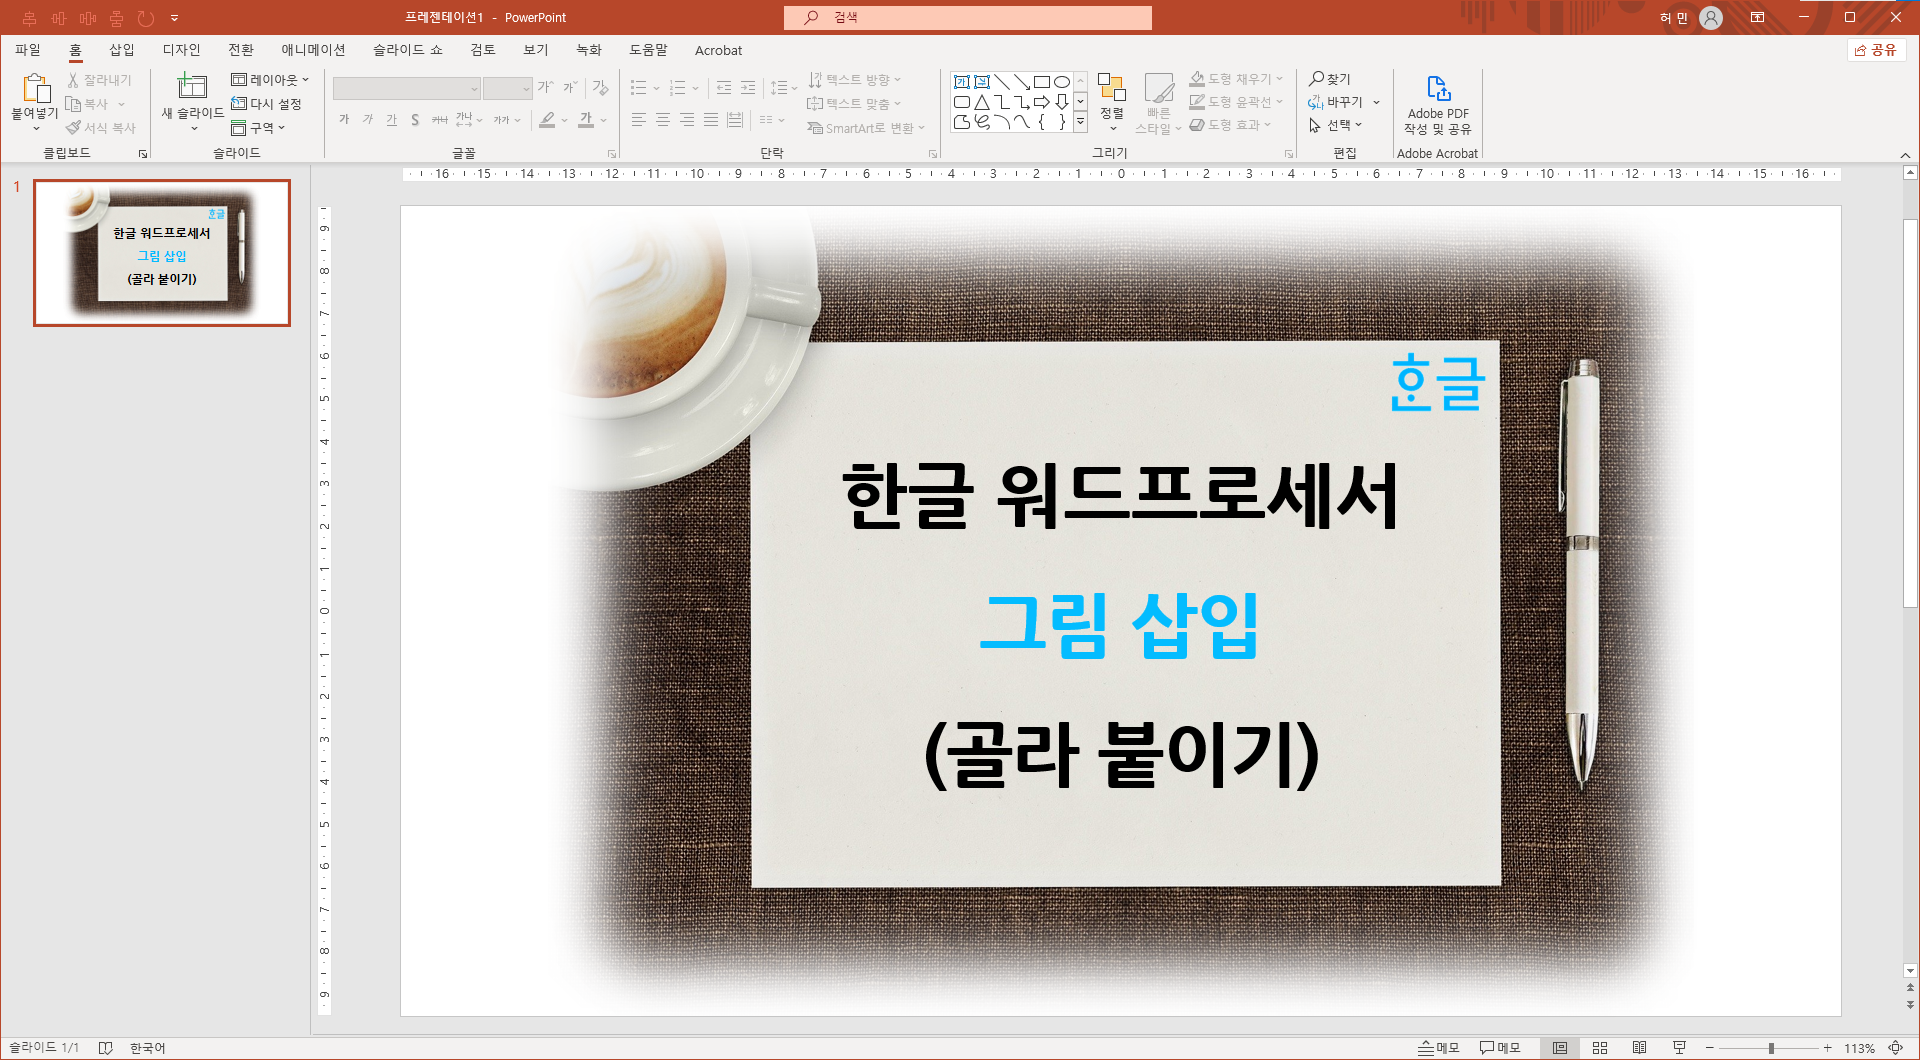
Task: Toggle bold text formatting
Action: point(344,120)
